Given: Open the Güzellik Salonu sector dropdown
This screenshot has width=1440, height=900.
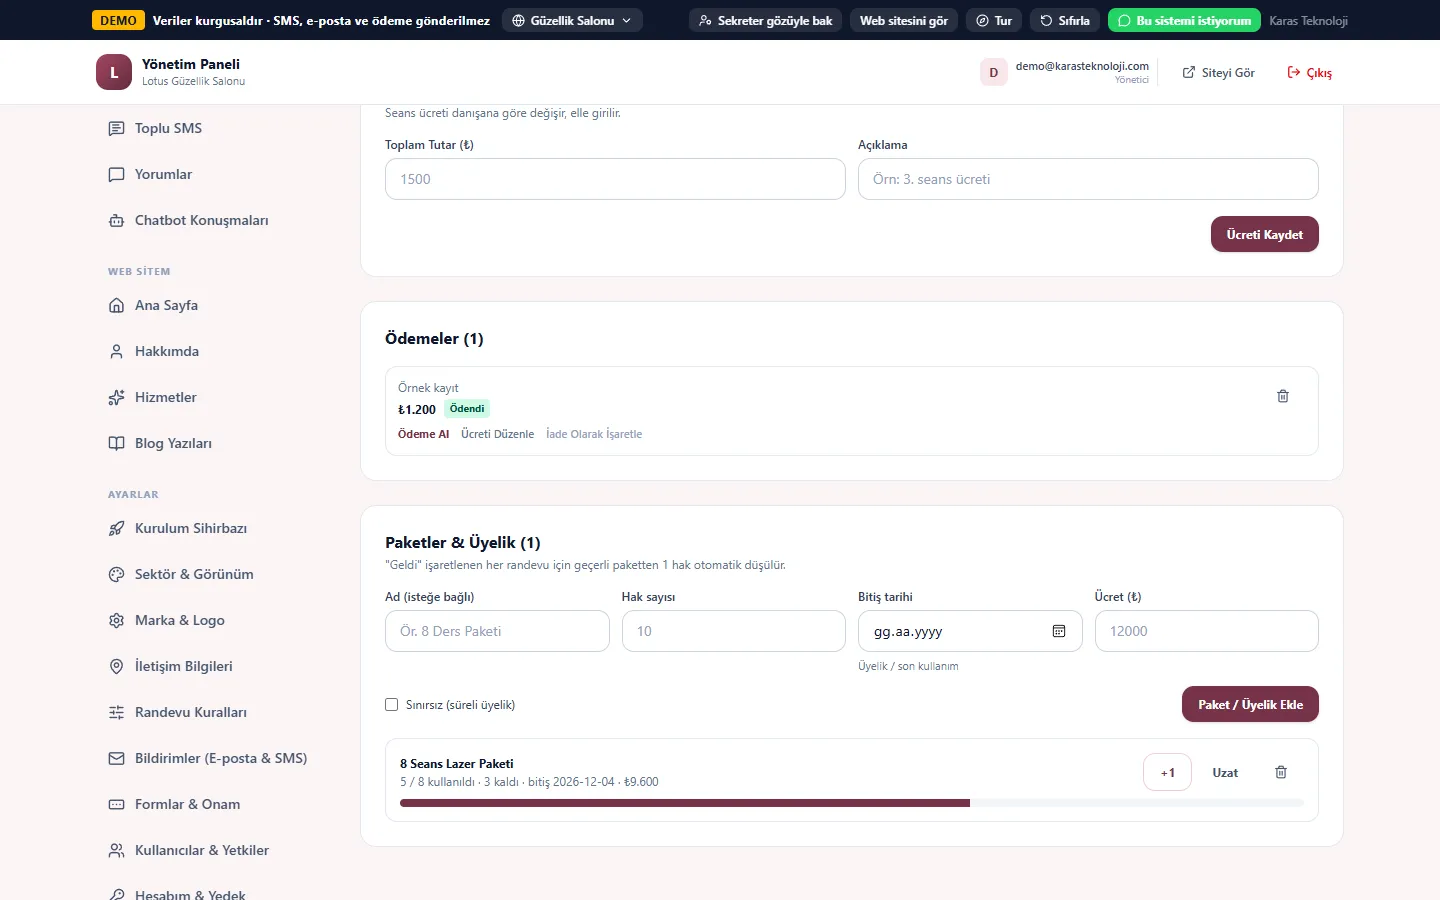Looking at the screenshot, I should pyautogui.click(x=572, y=20).
